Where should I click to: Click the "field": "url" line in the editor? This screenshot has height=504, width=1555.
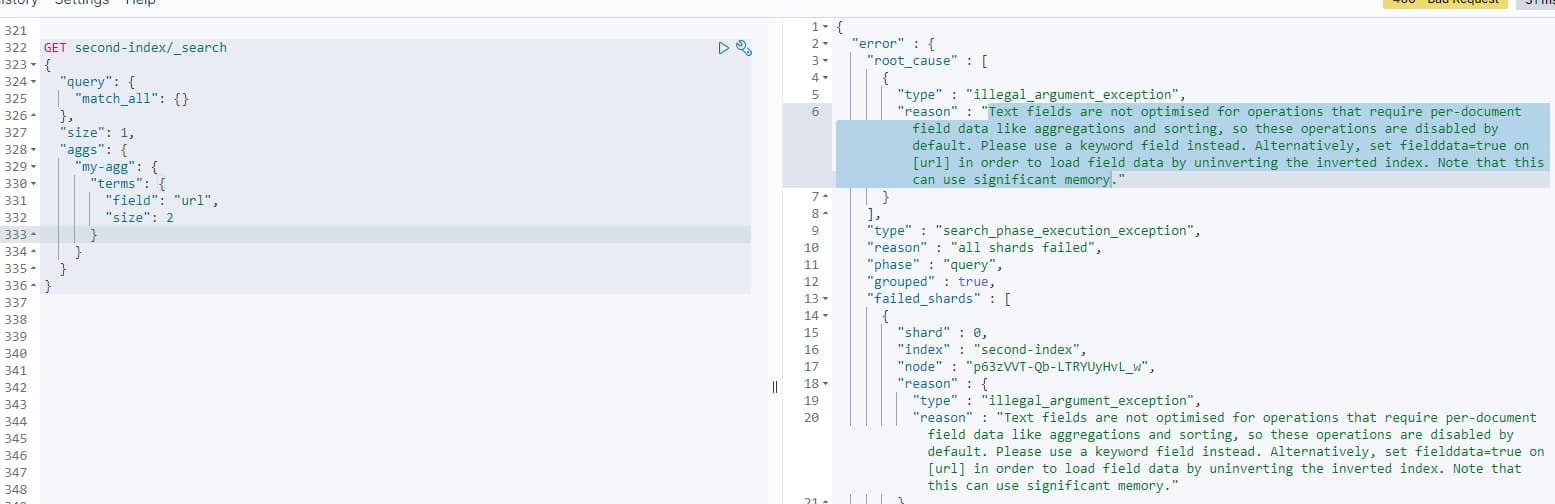click(x=160, y=201)
